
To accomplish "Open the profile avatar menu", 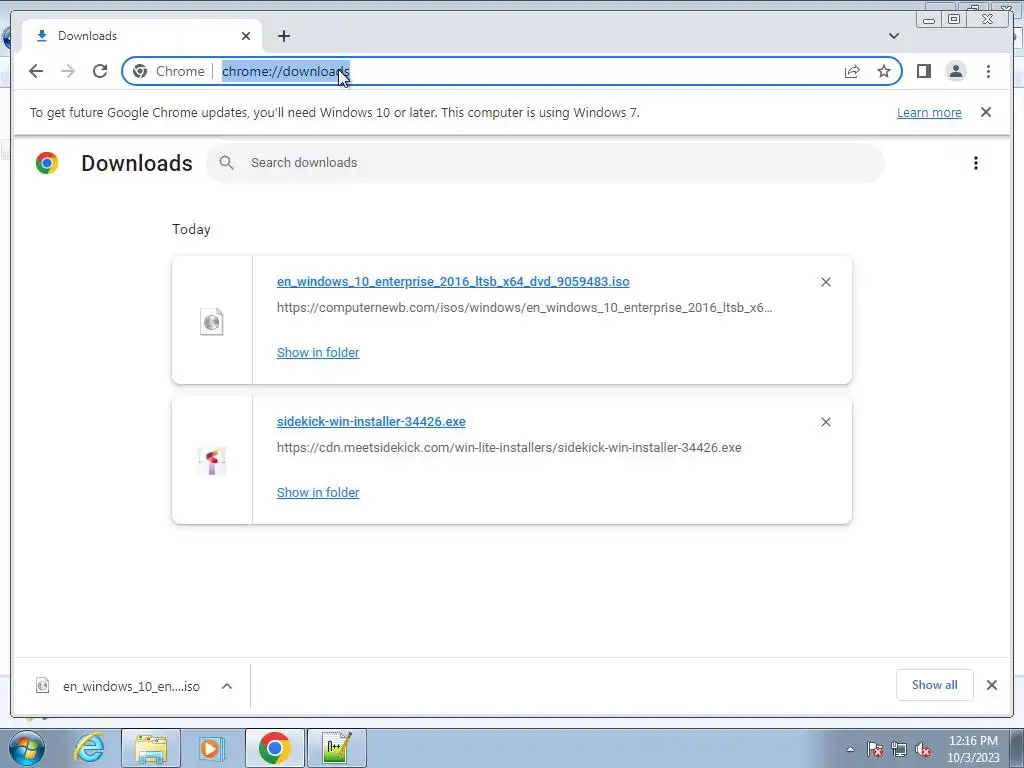I will tap(955, 71).
